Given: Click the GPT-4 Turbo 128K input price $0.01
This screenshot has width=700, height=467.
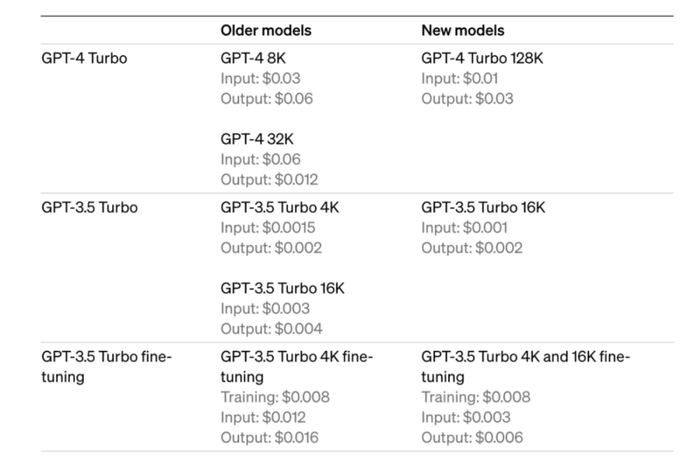Looking at the screenshot, I should click(x=461, y=78).
